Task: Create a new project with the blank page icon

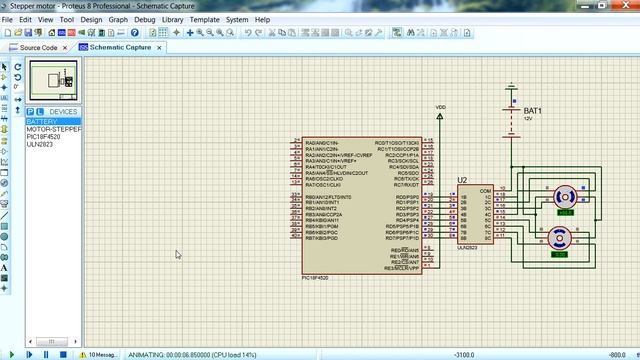Action: [x=8, y=33]
